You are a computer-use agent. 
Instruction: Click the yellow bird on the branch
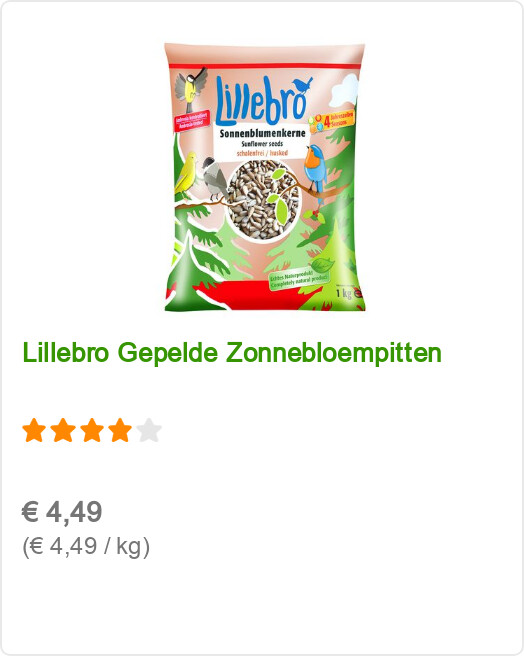(186, 176)
